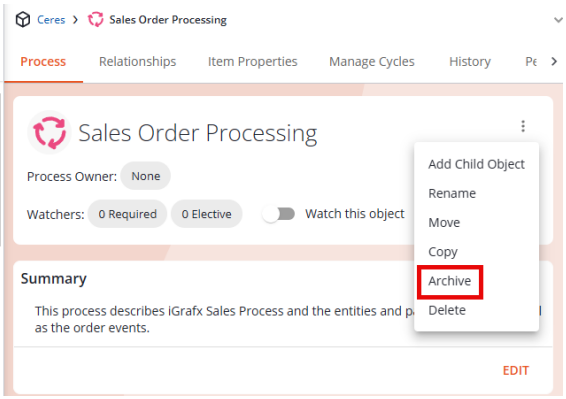Click the breadcrumb separator arrow after Ceres
The height and width of the screenshot is (399, 566).
(x=75, y=19)
